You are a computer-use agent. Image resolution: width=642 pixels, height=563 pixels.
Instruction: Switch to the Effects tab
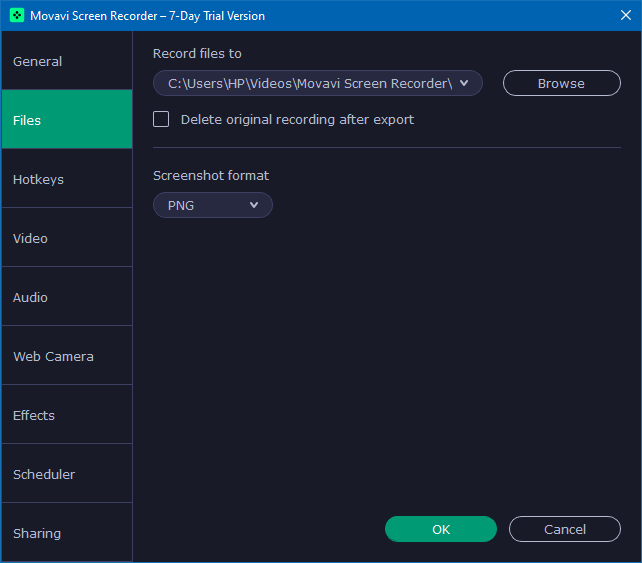(67, 414)
